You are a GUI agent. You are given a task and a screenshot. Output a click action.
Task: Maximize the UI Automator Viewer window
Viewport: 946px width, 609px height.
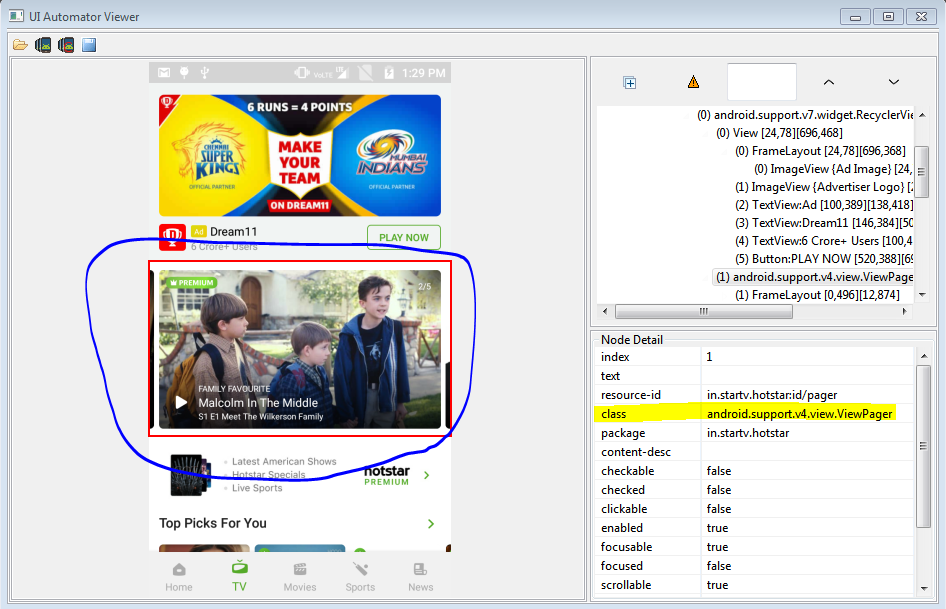click(x=888, y=16)
